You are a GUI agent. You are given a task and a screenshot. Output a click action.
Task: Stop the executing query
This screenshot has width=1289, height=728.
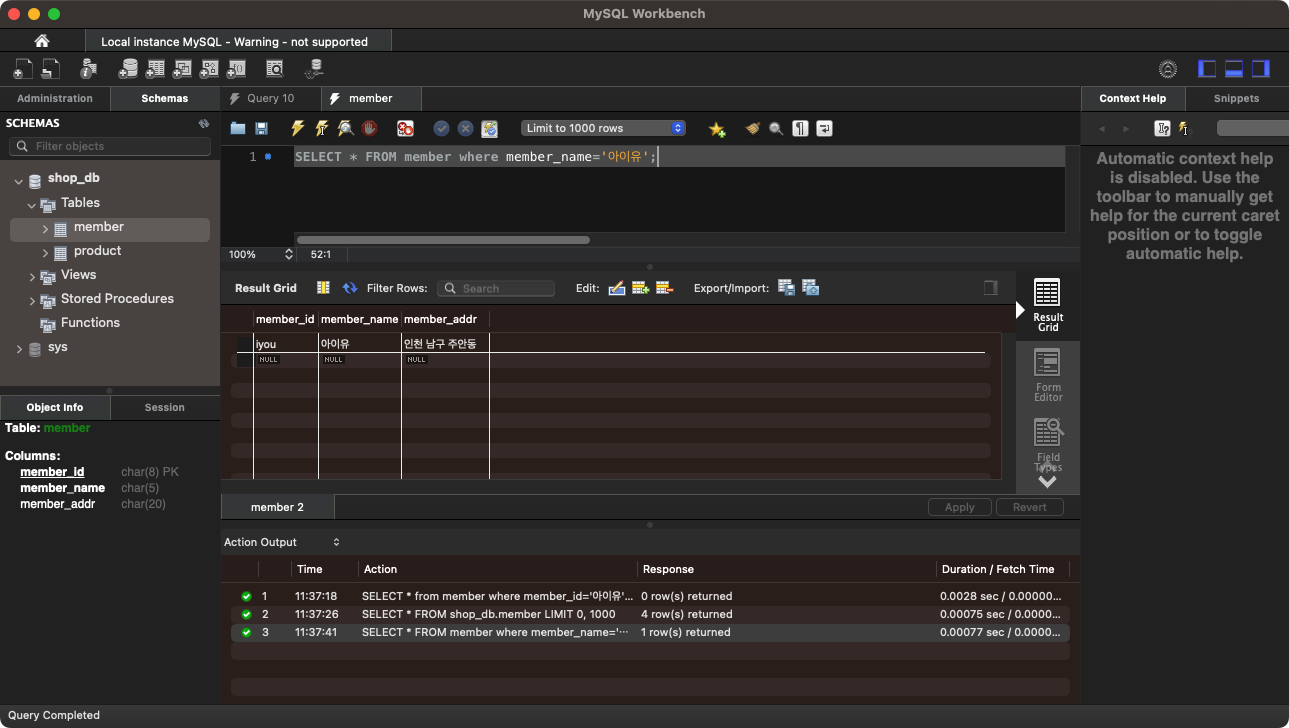pyautogui.click(x=369, y=128)
